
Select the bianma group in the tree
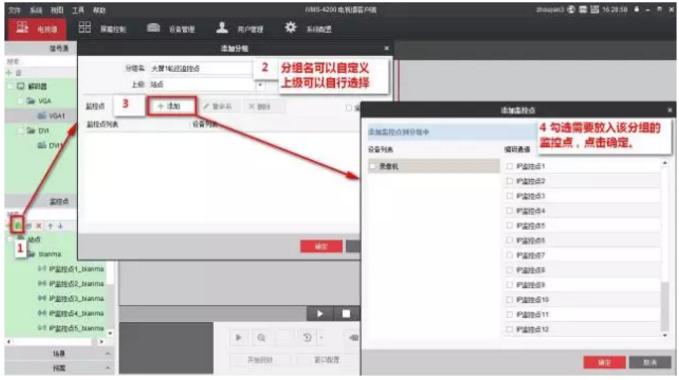pos(45,254)
